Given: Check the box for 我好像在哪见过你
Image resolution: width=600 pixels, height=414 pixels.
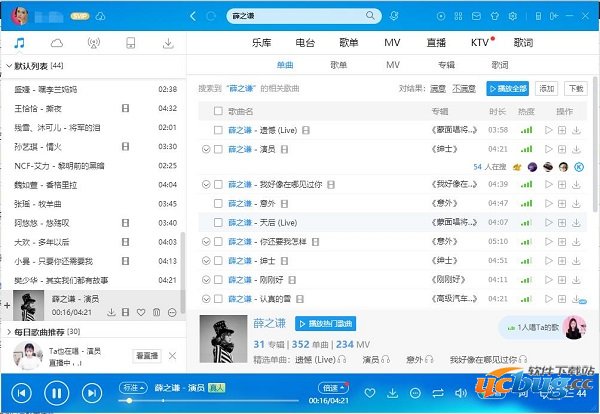Looking at the screenshot, I should [218, 184].
